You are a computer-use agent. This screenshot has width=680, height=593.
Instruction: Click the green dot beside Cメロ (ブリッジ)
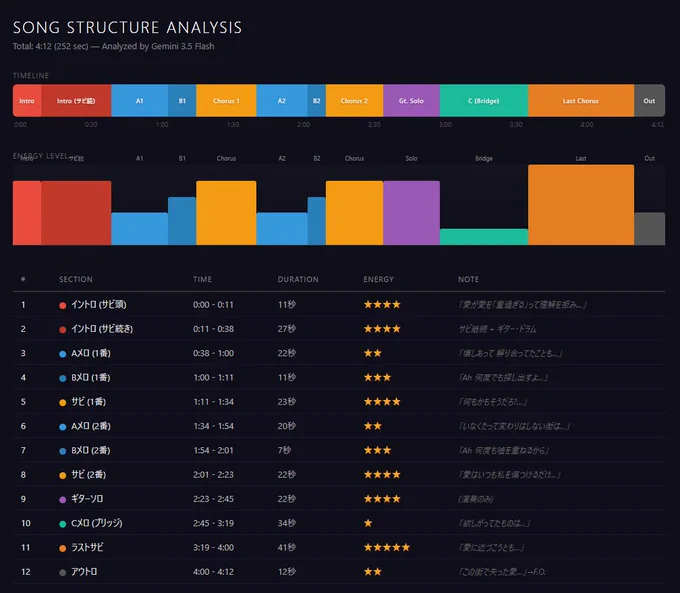point(62,524)
